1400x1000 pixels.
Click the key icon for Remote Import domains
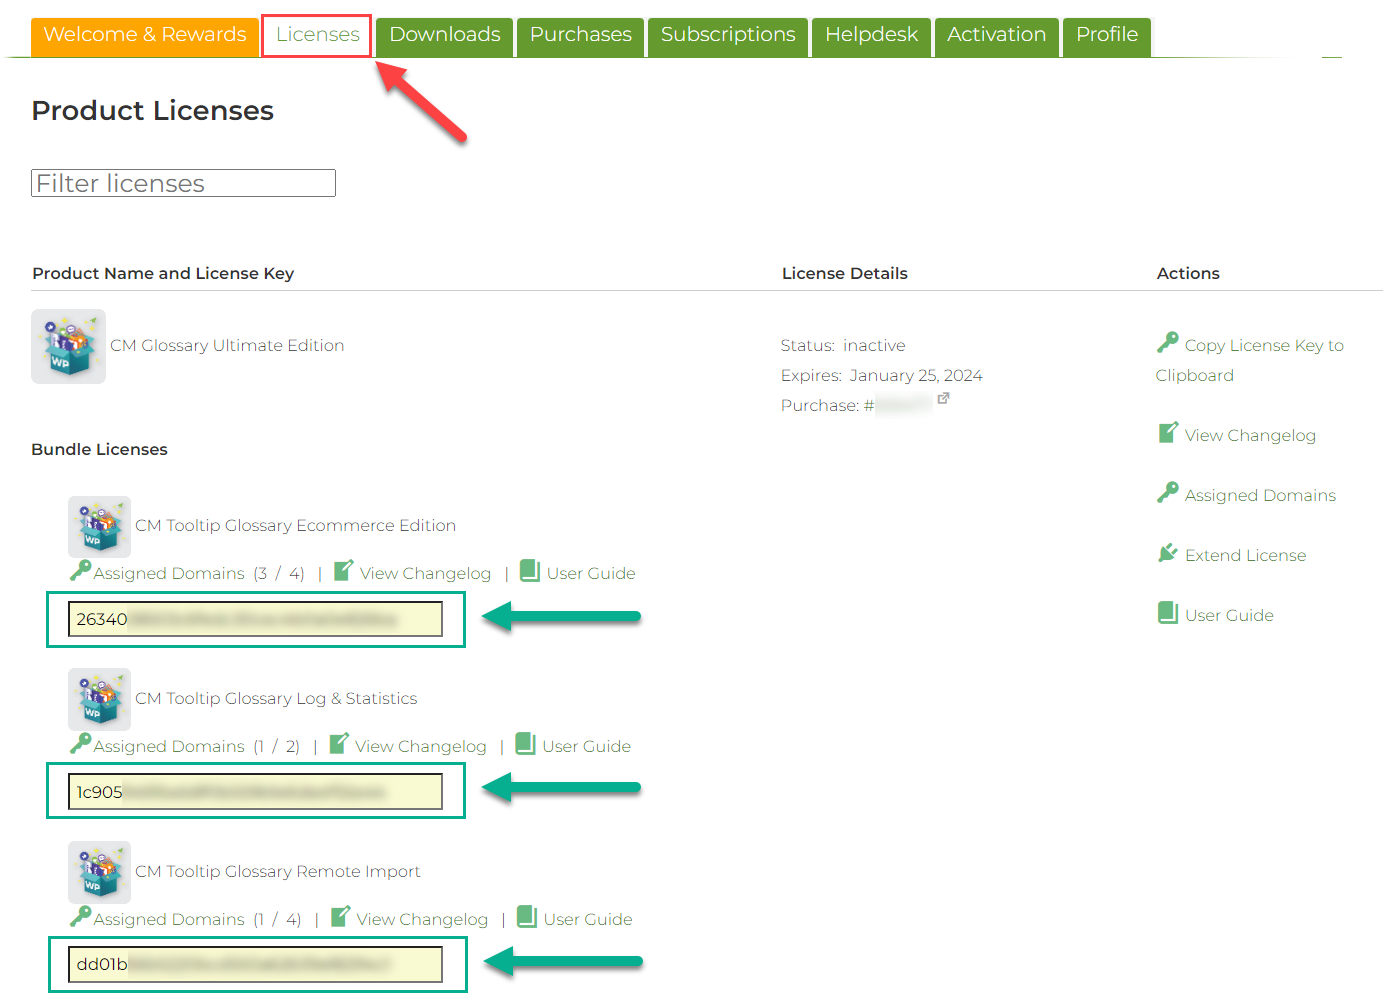[80, 917]
